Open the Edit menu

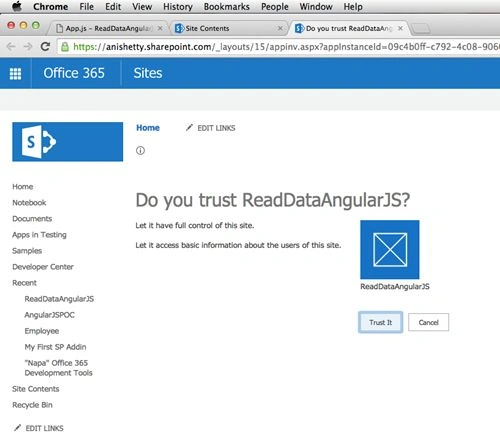tap(113, 6)
